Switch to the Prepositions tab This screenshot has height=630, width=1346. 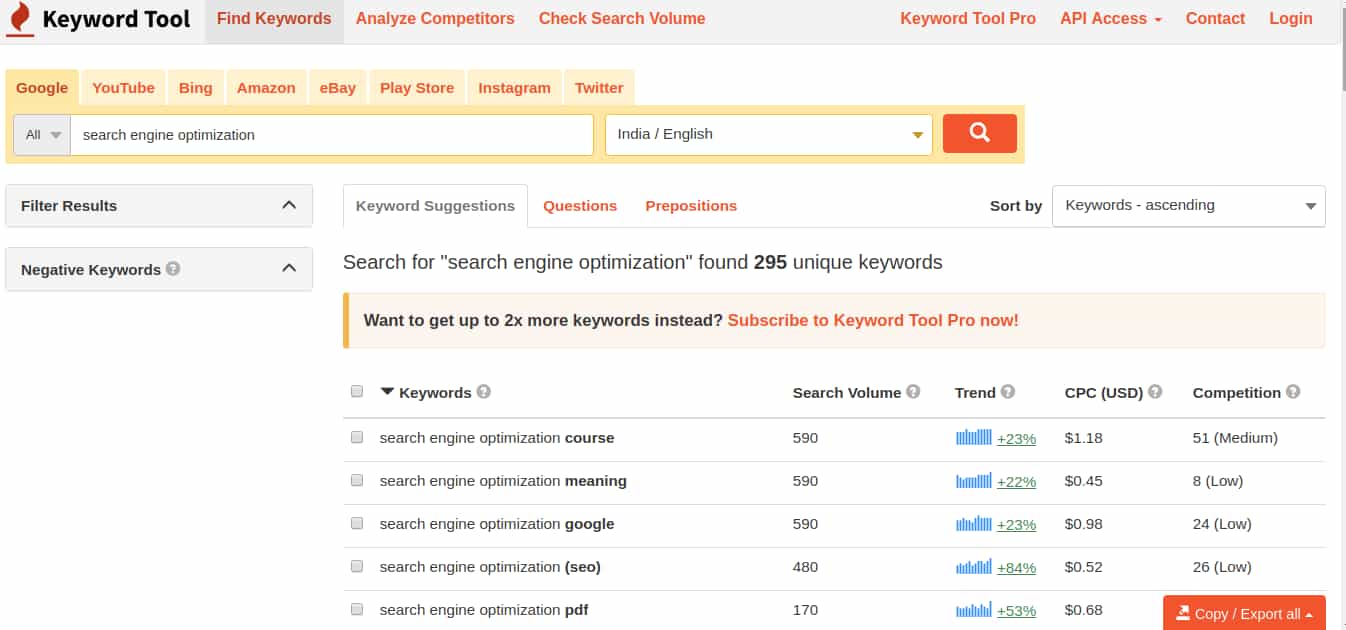691,205
